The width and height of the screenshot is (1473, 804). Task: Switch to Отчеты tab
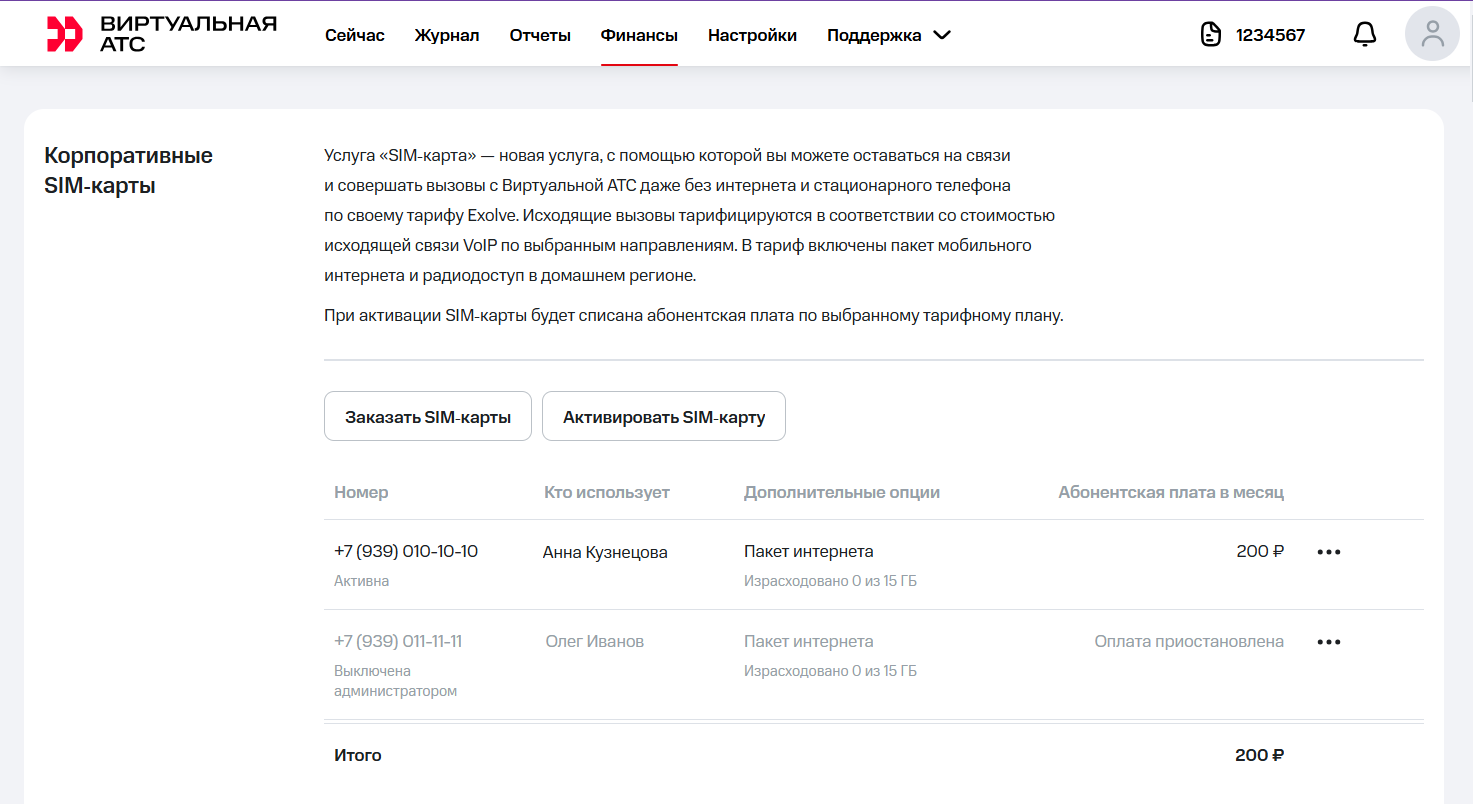[x=540, y=35]
